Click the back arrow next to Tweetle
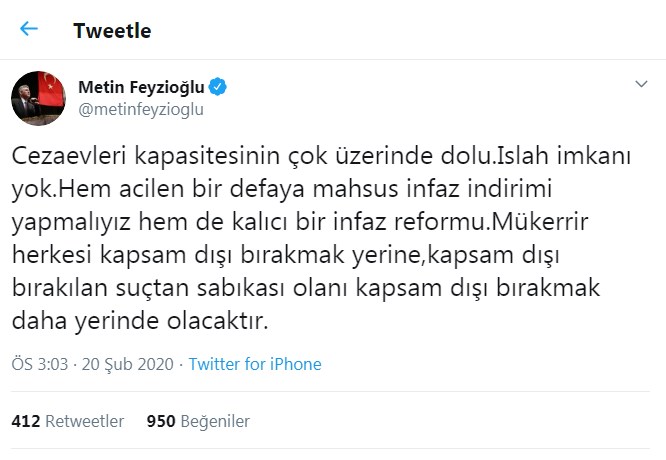 [x=29, y=29]
